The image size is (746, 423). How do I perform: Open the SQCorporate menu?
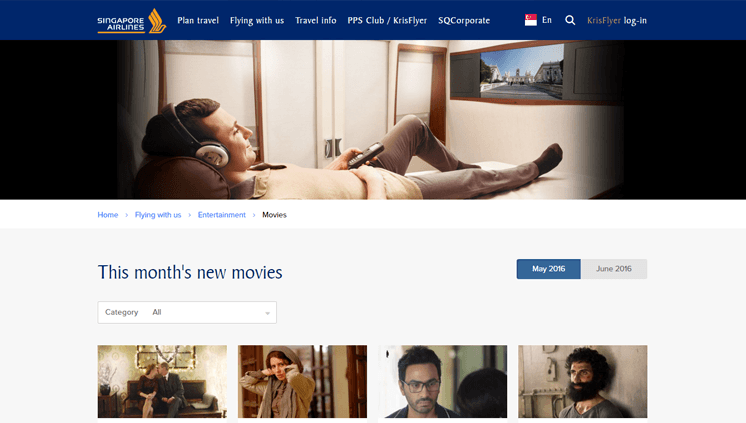pyautogui.click(x=464, y=20)
